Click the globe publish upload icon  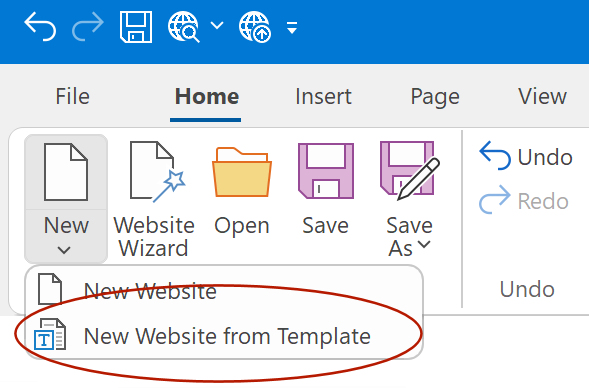(255, 27)
